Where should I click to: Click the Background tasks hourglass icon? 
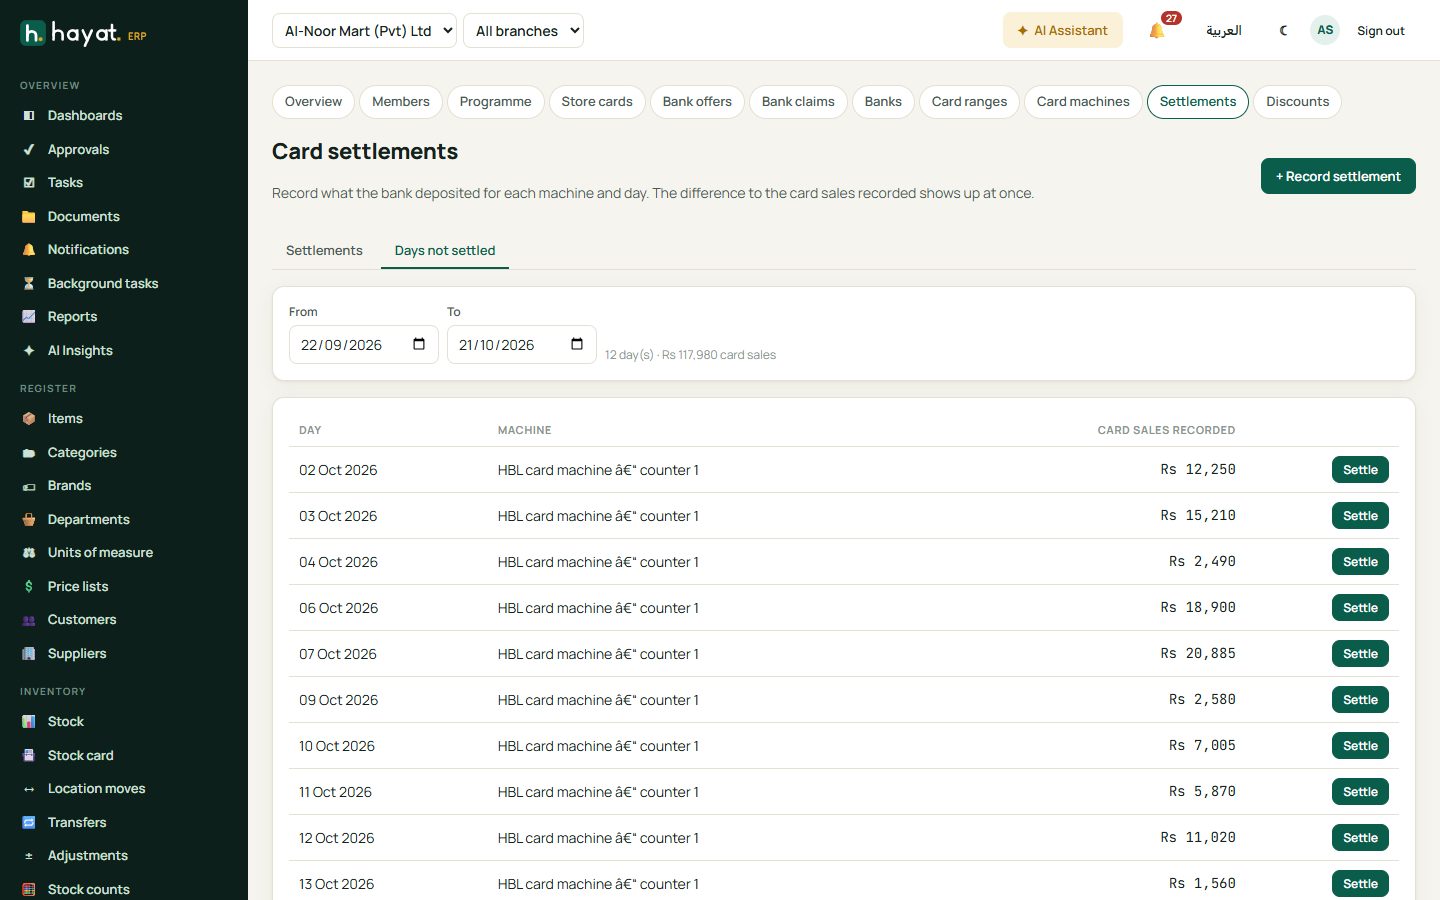(29, 284)
